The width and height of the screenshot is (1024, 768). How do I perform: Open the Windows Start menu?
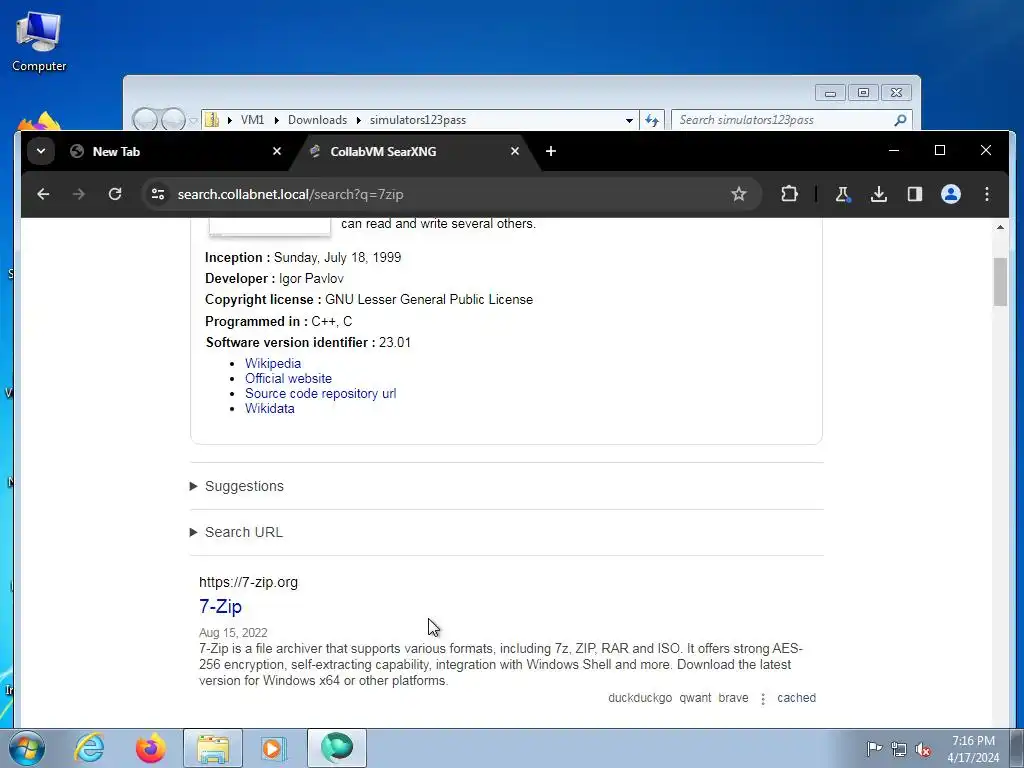tap(27, 748)
